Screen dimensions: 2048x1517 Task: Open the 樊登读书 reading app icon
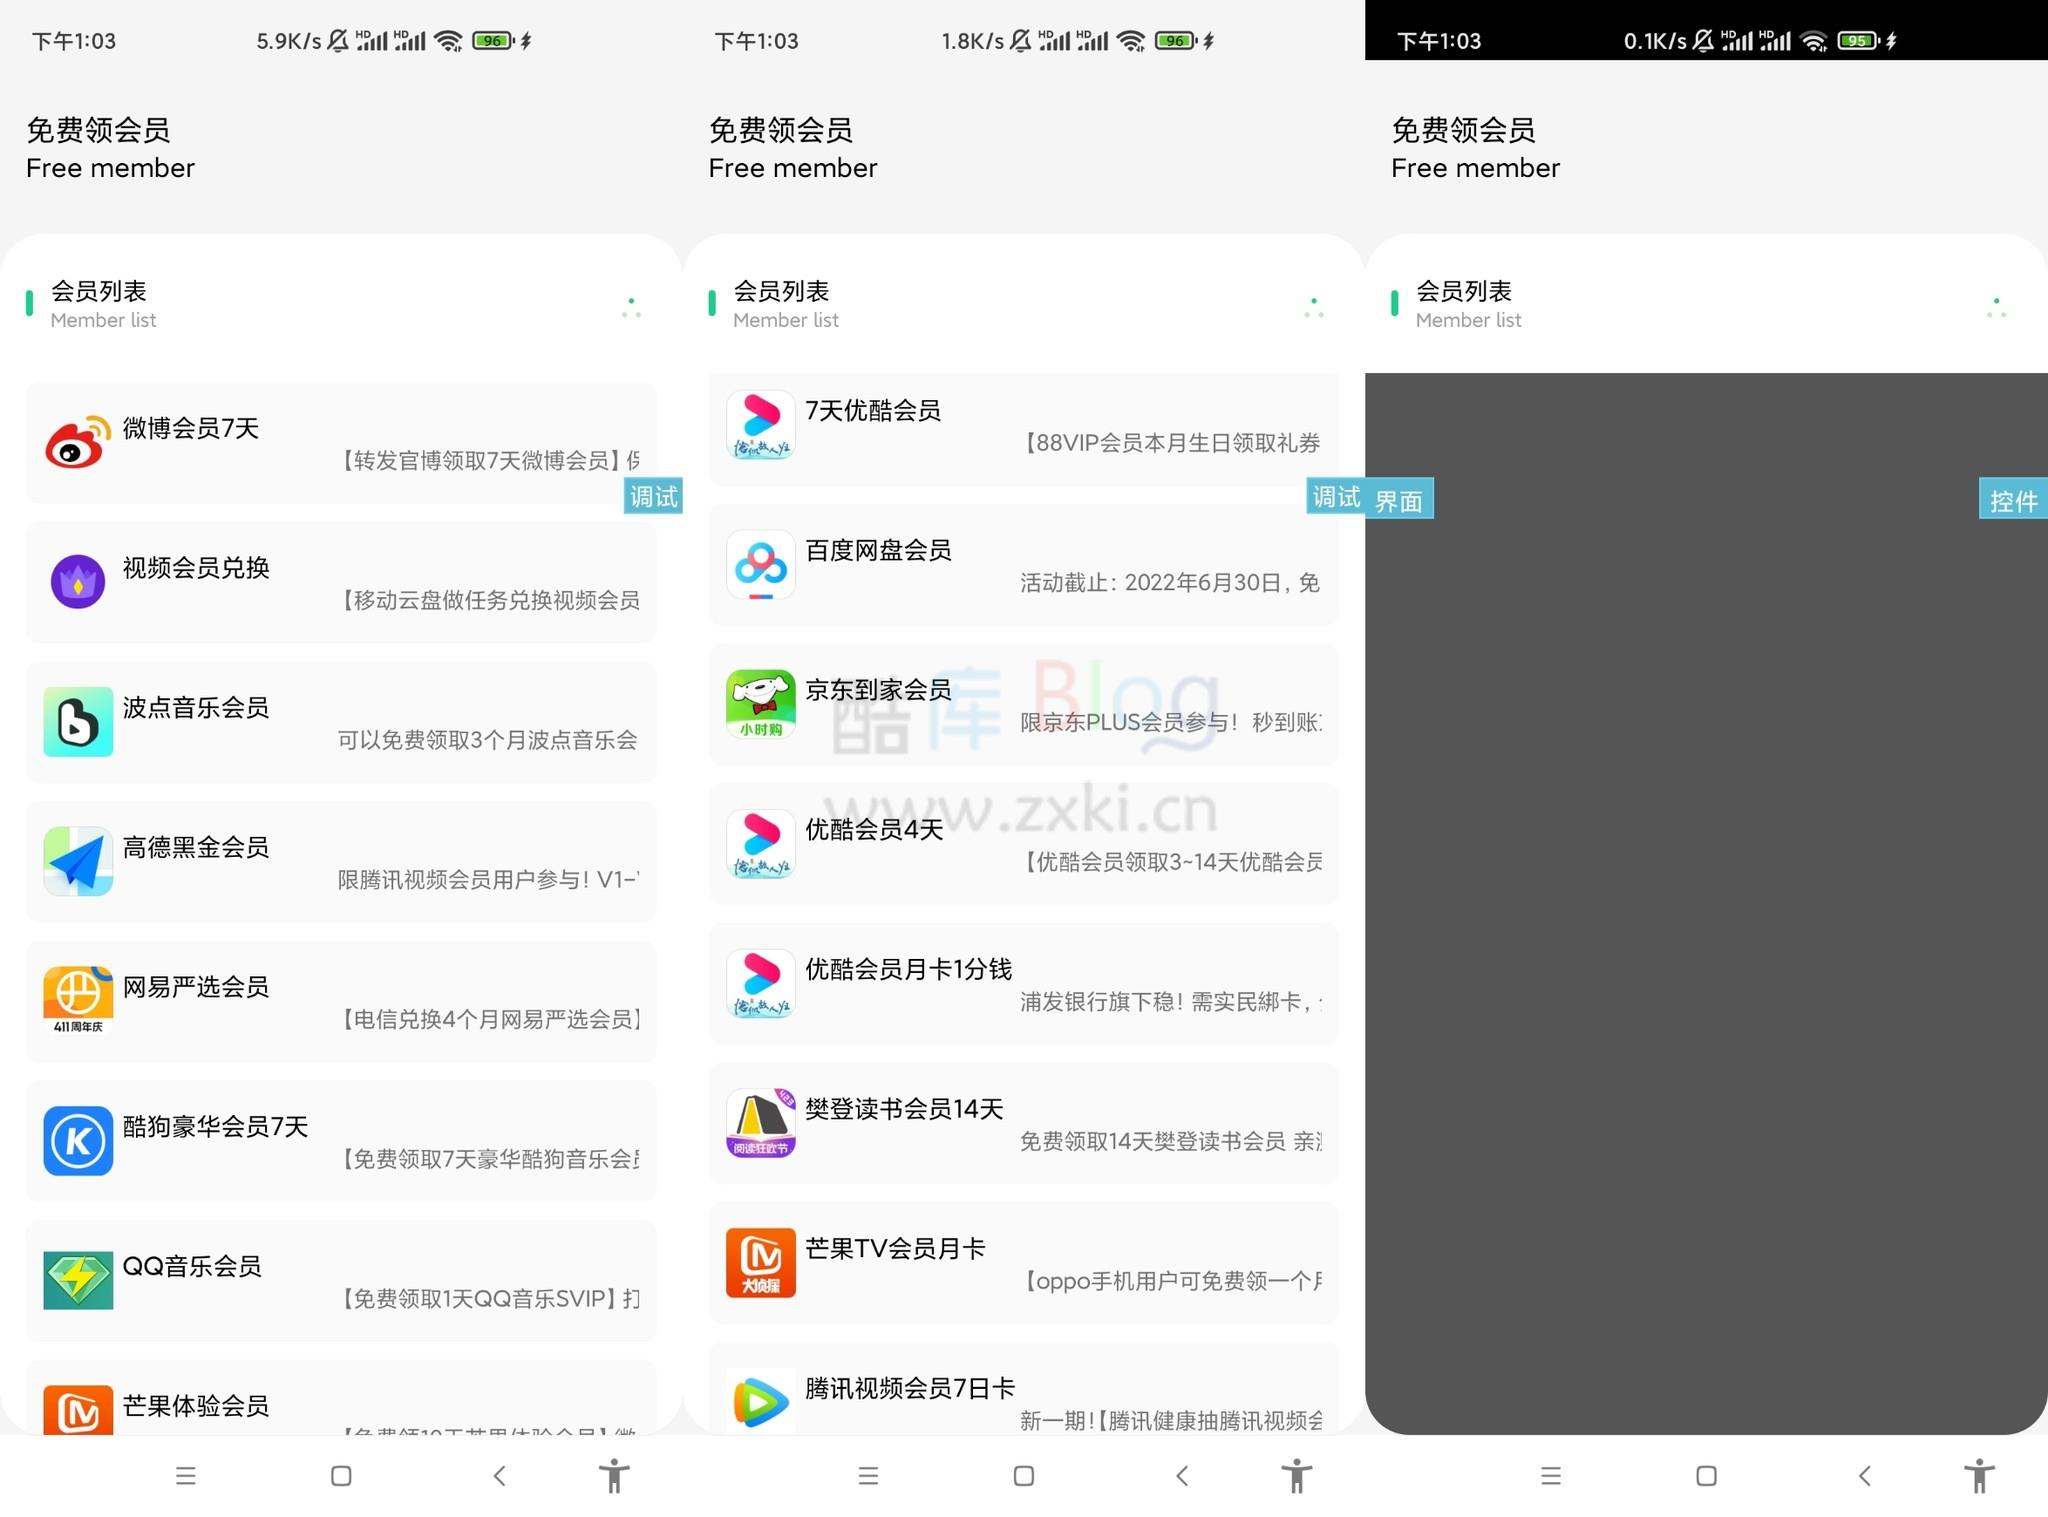pos(760,1124)
